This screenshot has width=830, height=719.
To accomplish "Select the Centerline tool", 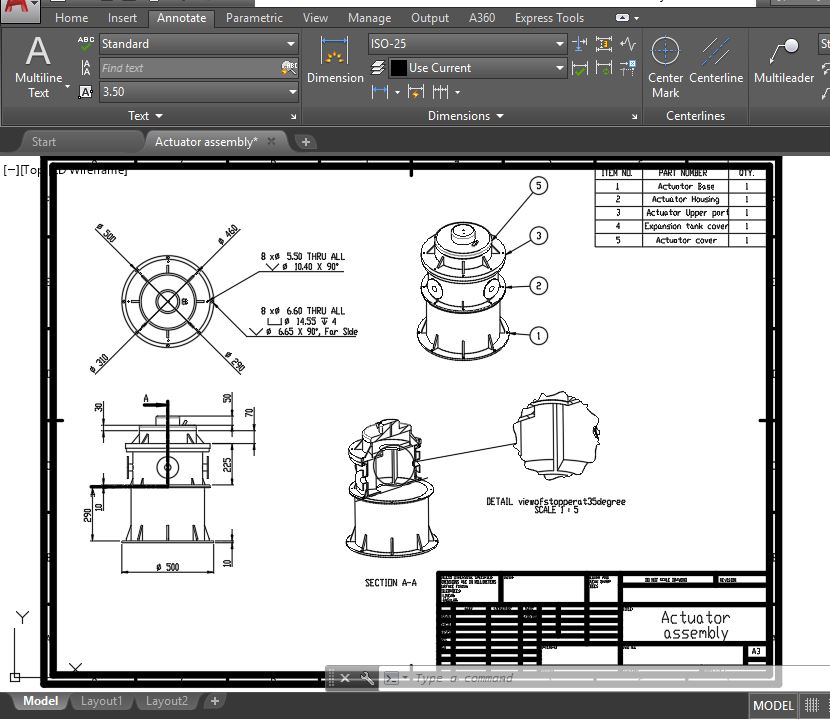I will [716, 60].
